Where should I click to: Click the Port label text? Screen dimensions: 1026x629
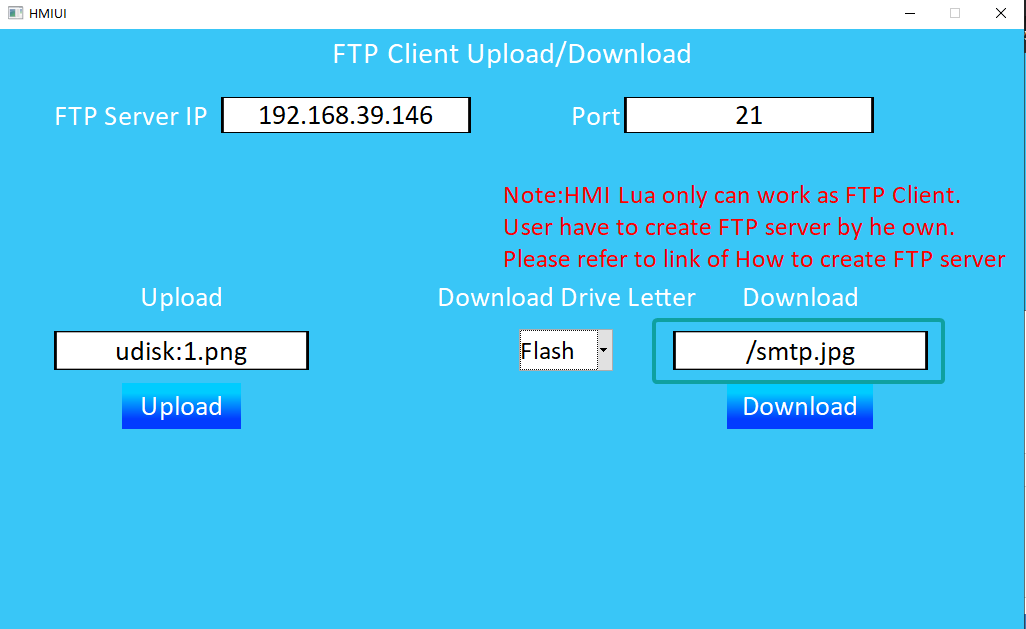click(x=595, y=116)
